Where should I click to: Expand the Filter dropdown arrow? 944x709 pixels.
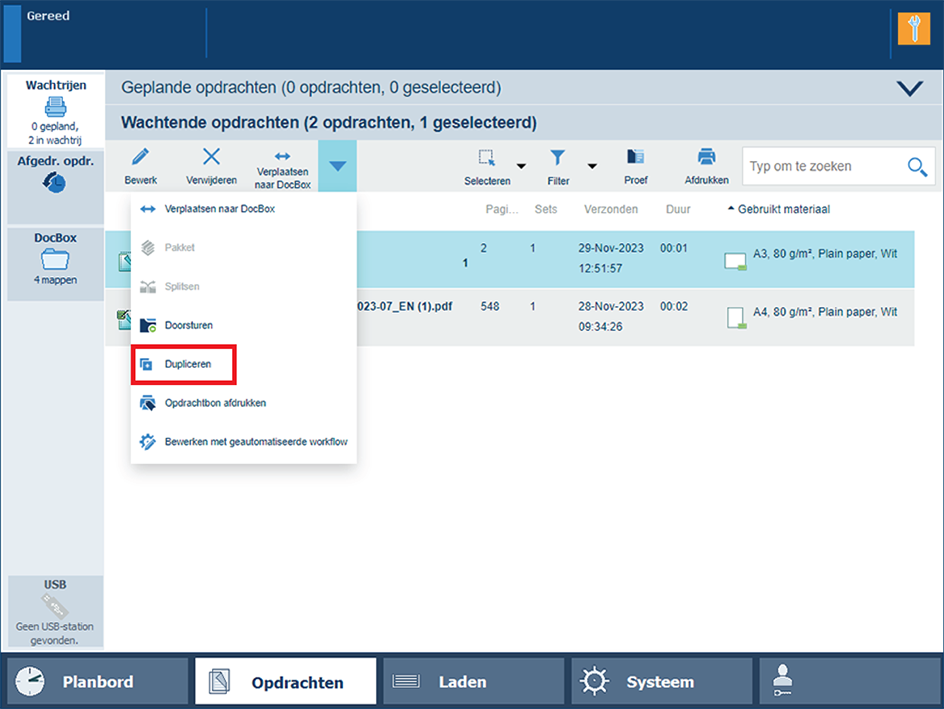pyautogui.click(x=592, y=166)
